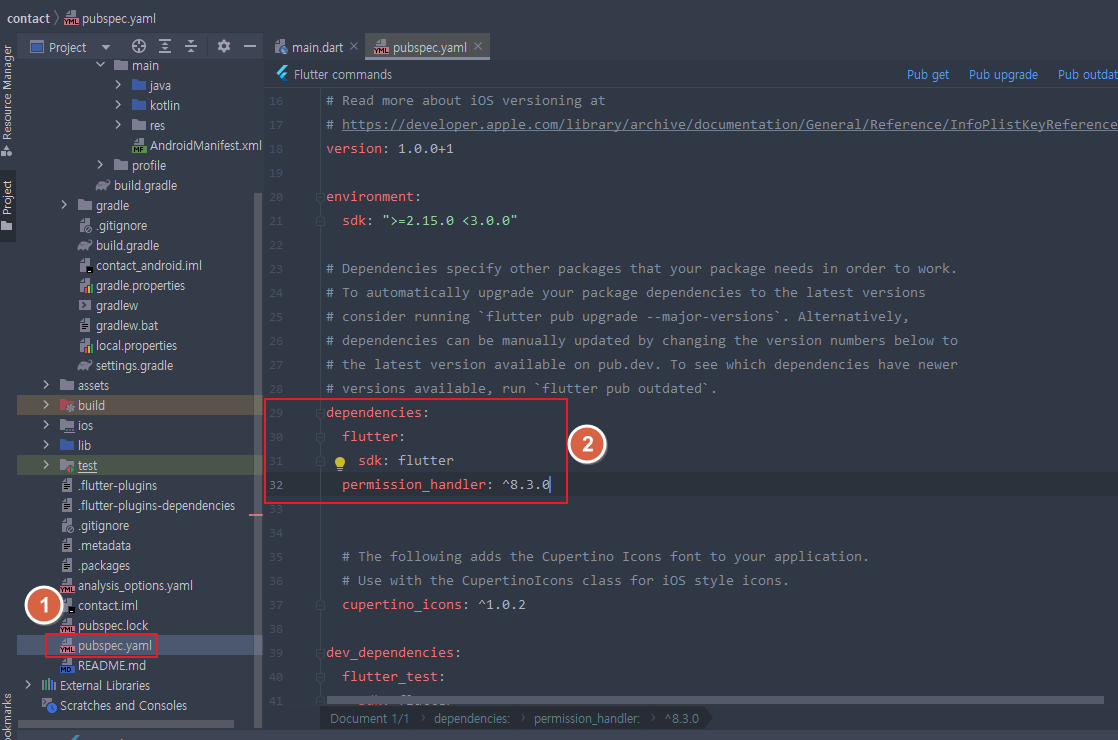Screen dimensions: 1118x740
Task: Select pubspec.lock file
Action: (x=105, y=625)
